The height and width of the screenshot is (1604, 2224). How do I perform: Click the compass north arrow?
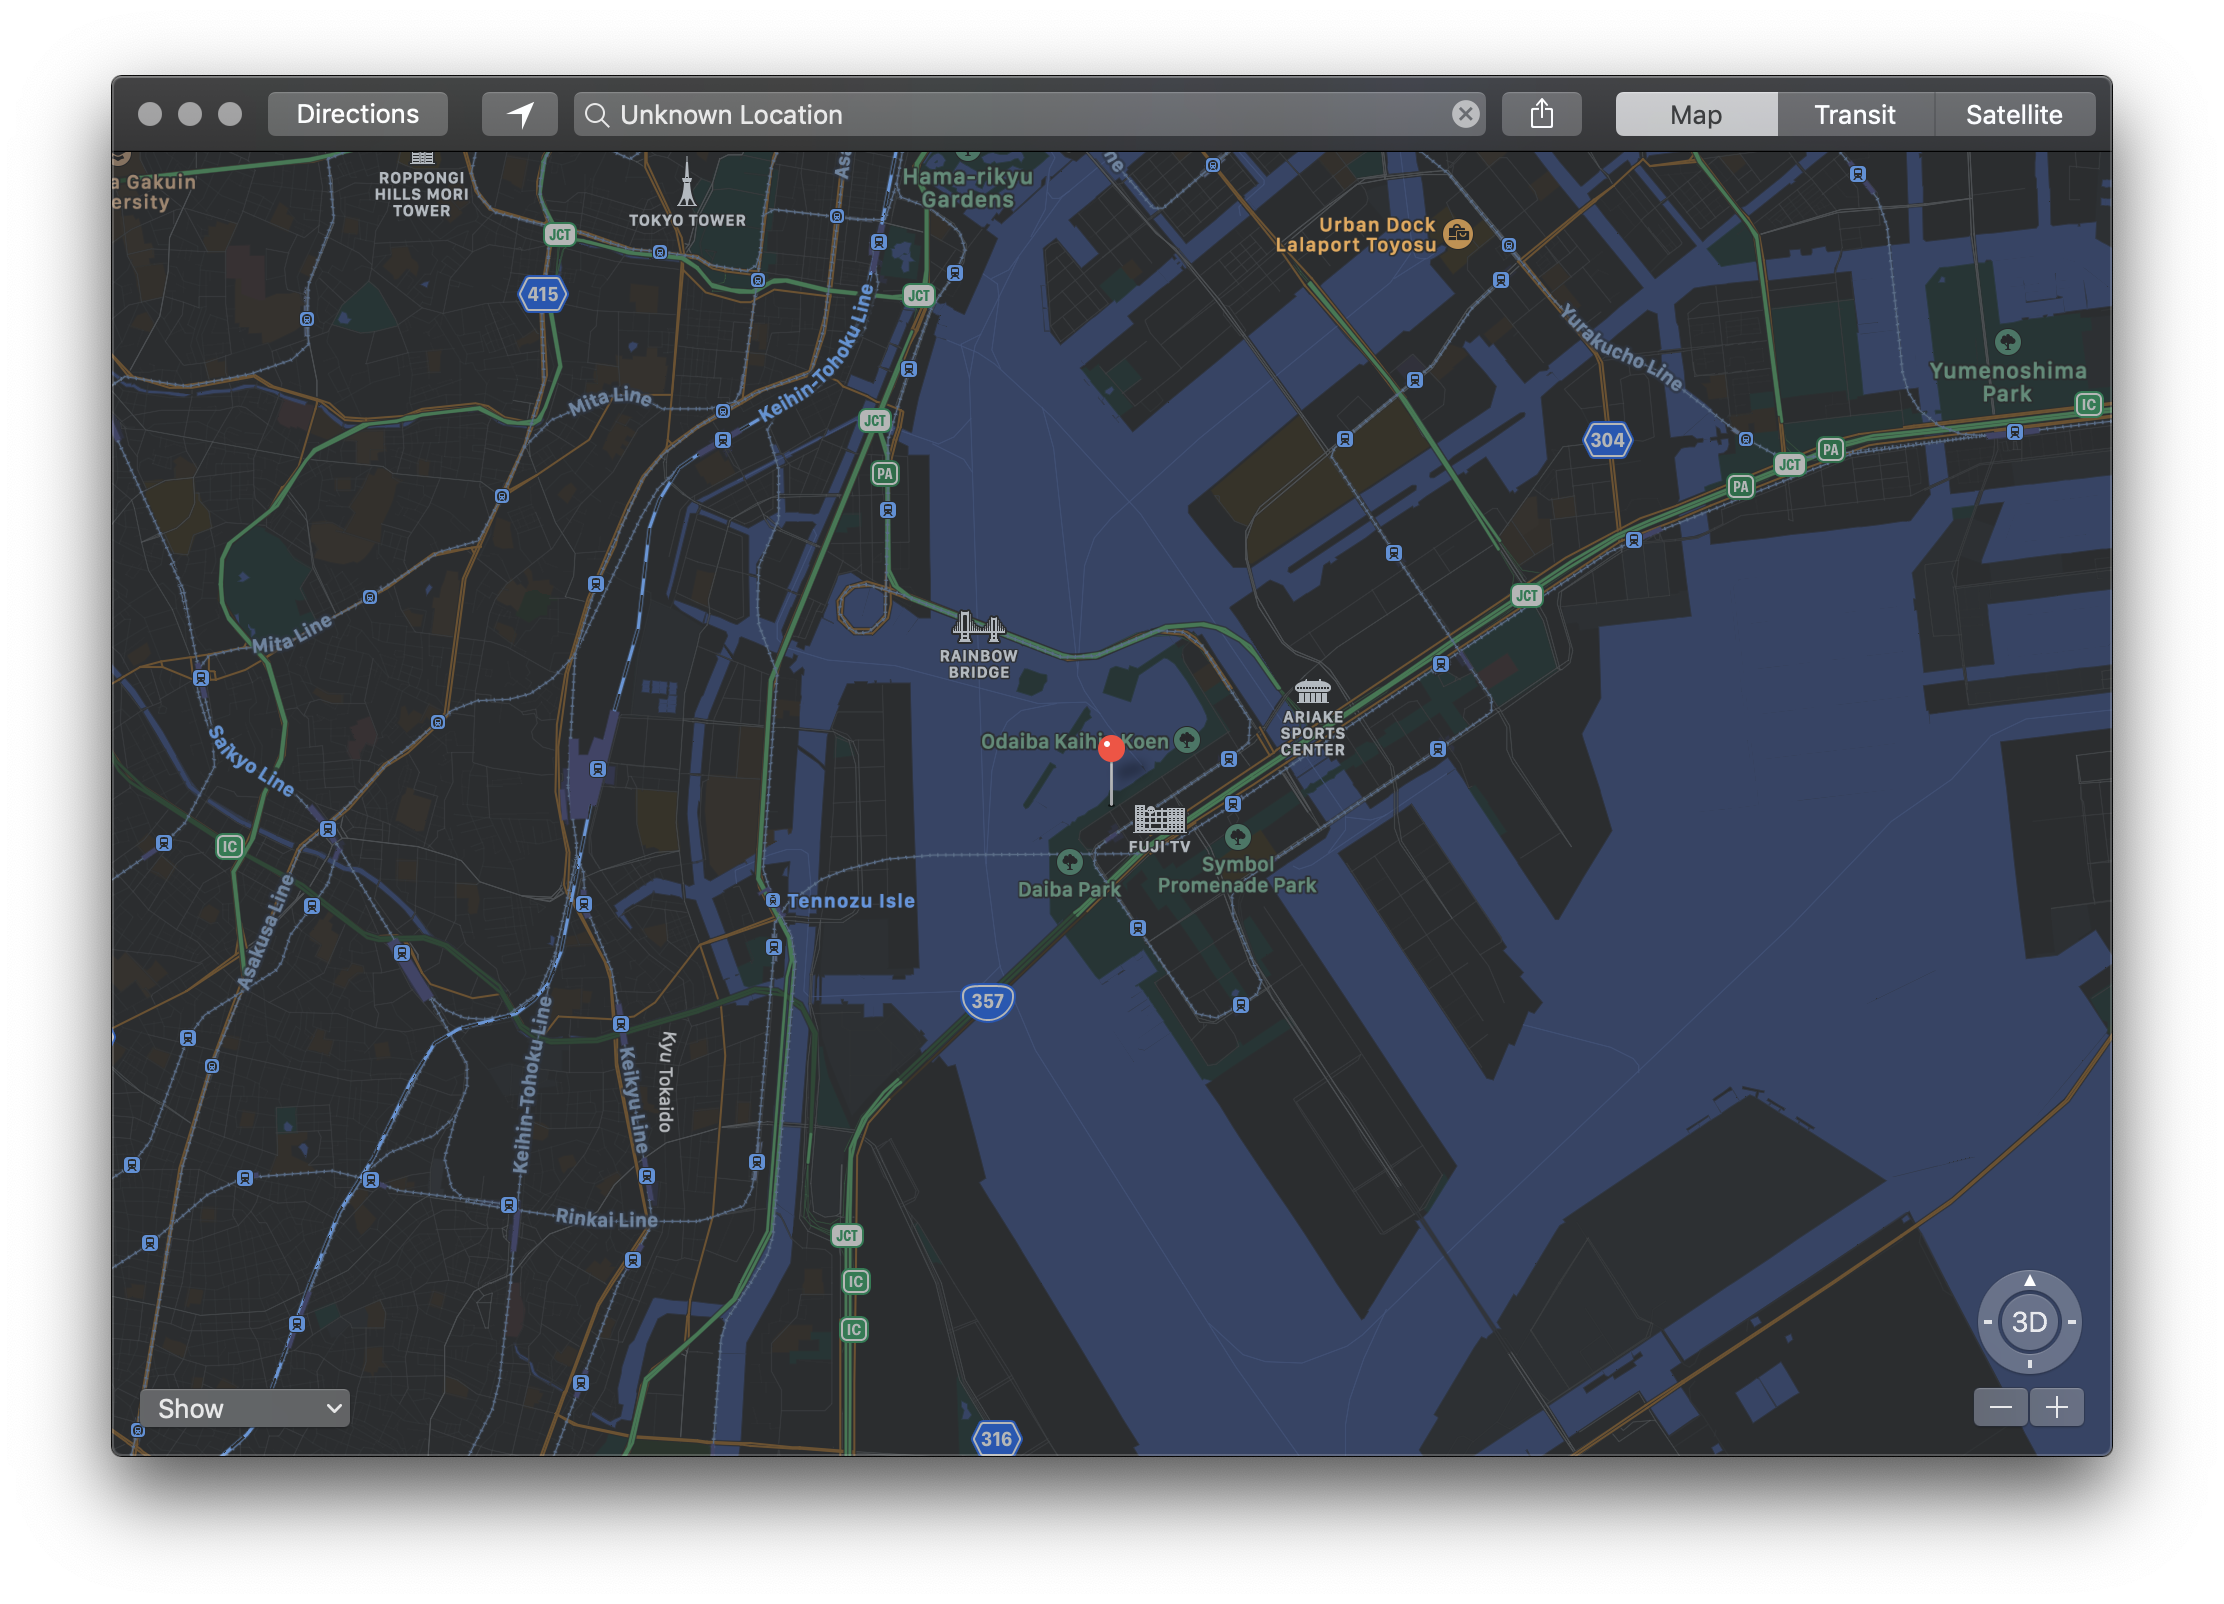(2029, 1280)
